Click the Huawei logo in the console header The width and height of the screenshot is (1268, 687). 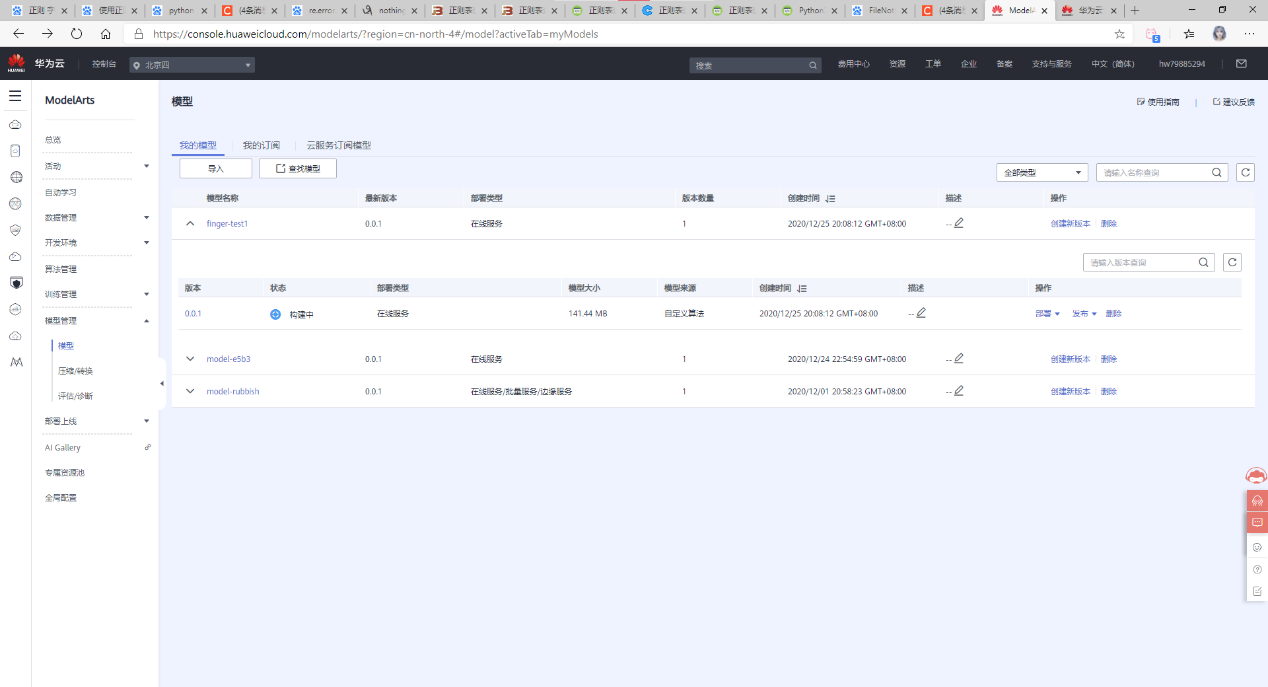pyautogui.click(x=16, y=64)
